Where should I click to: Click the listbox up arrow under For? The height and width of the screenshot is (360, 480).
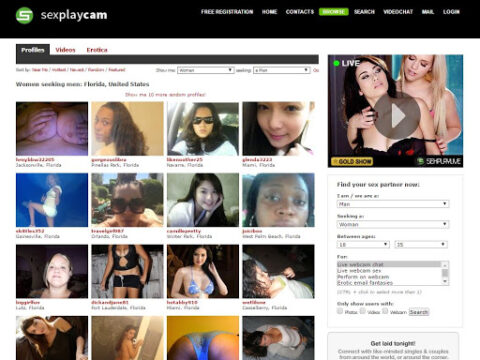(x=445, y=265)
